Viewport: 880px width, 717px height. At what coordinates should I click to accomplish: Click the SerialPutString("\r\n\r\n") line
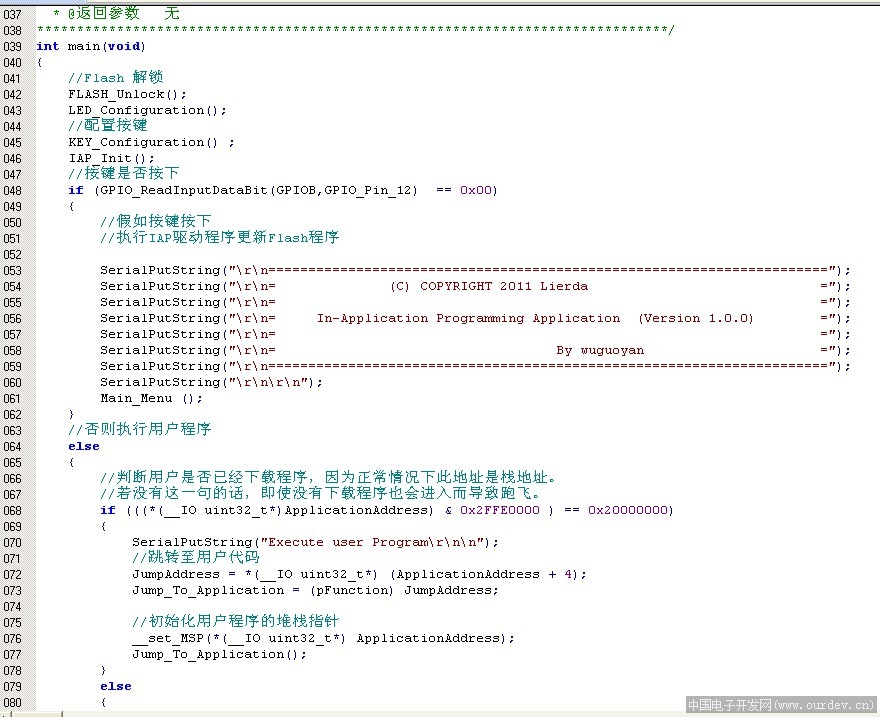click(212, 382)
